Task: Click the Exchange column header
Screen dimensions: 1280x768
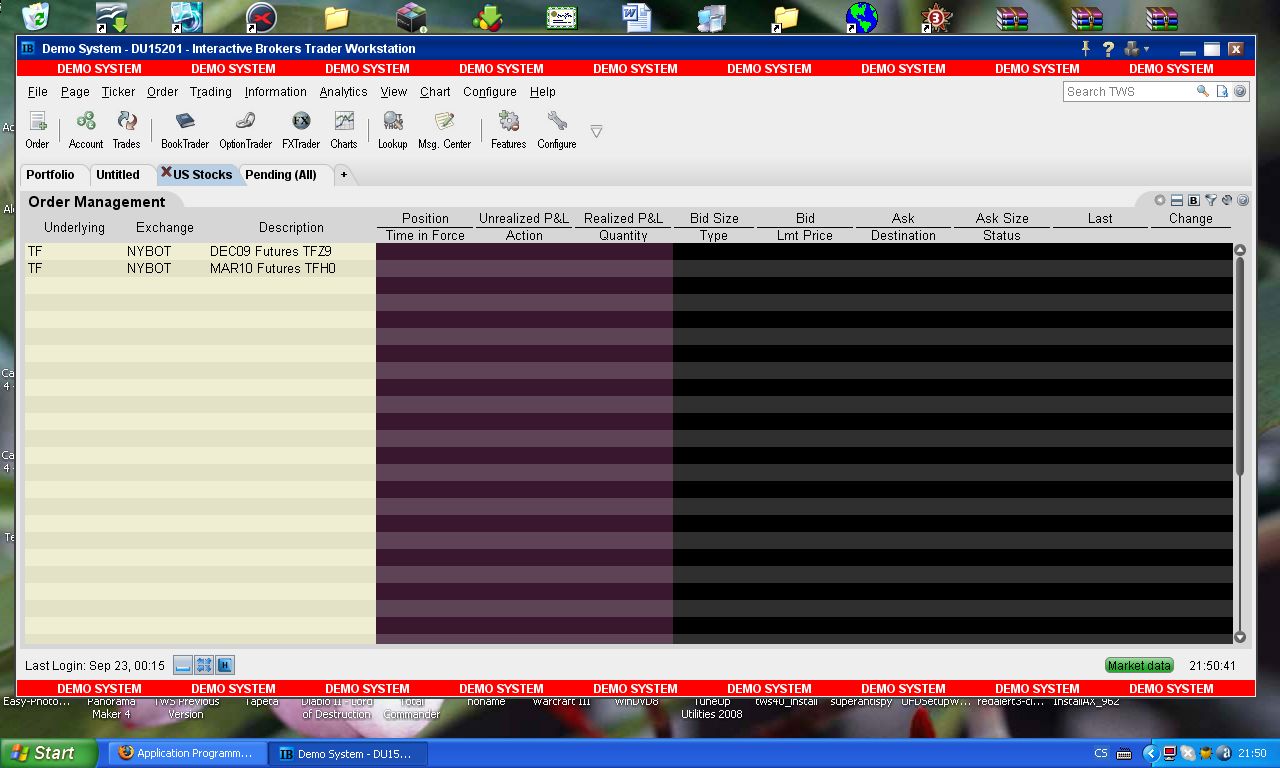Action: pos(165,227)
